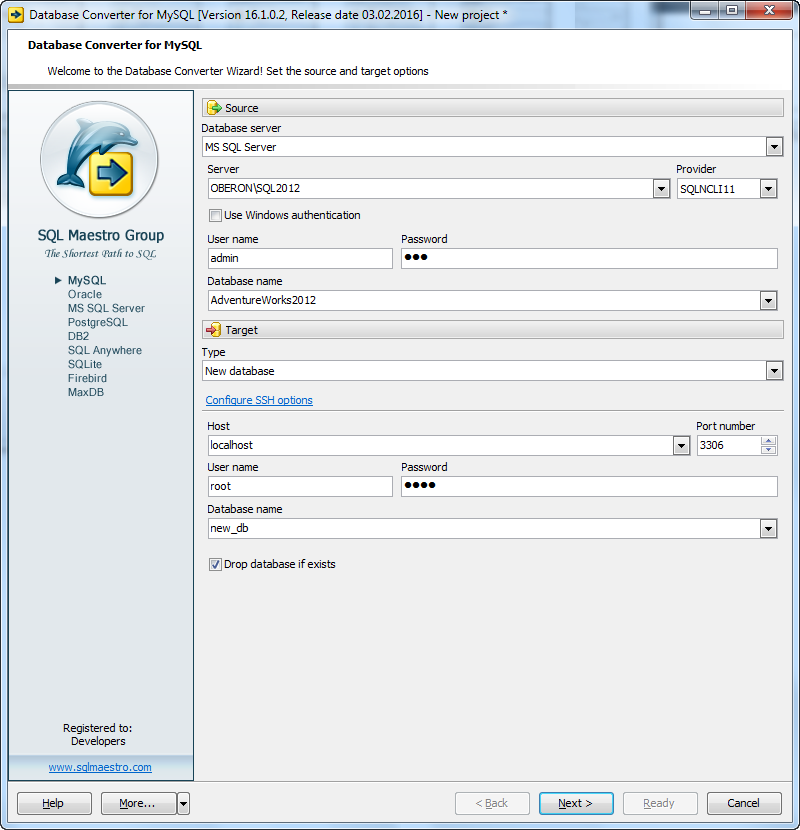This screenshot has width=800, height=830.
Task: Open Configure SSH options
Action: 258,400
